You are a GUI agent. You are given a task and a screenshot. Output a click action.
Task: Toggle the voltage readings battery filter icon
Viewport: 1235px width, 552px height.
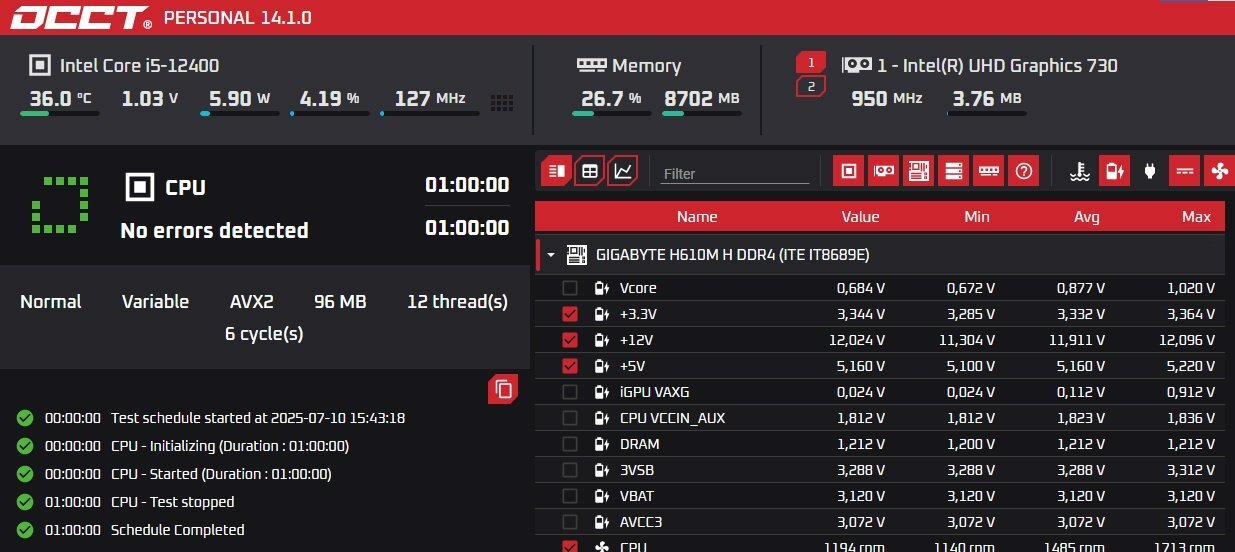pyautogui.click(x=1114, y=171)
